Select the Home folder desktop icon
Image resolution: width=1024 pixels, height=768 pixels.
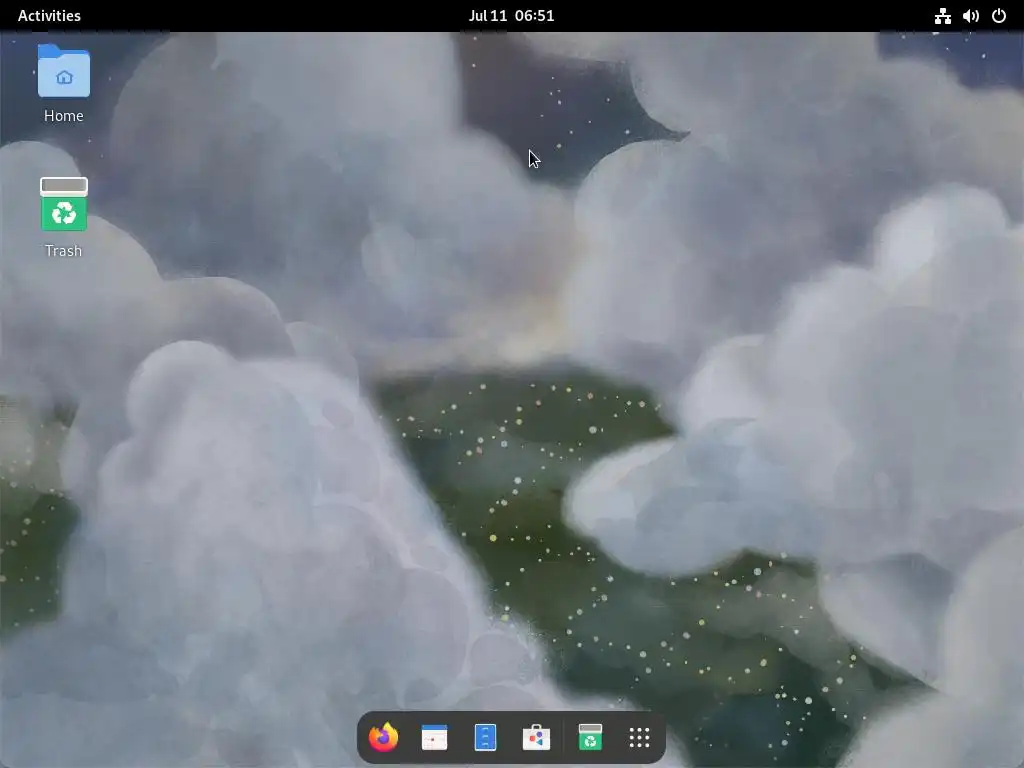63,71
